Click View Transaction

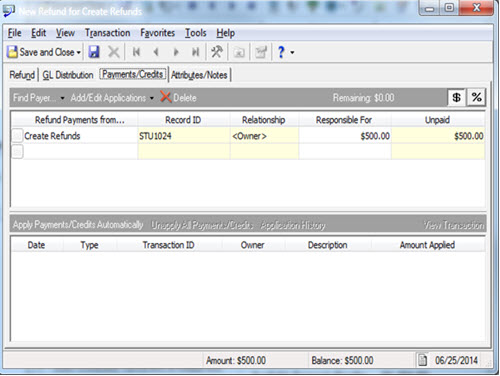tap(454, 225)
